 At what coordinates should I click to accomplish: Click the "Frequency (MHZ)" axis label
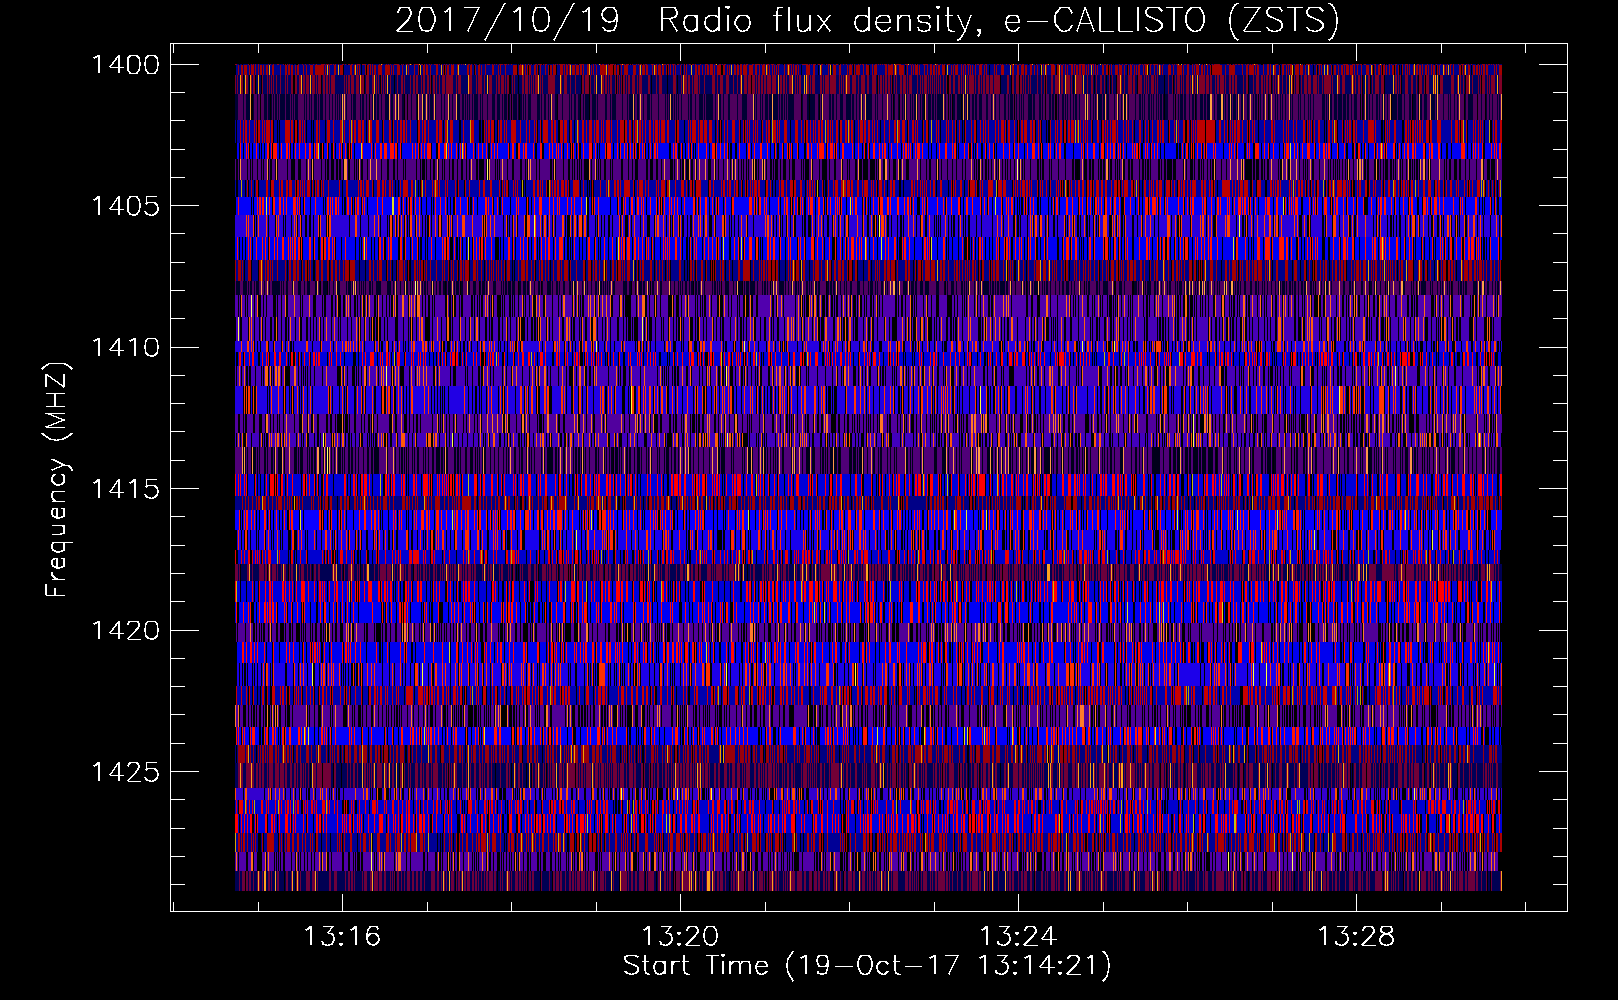click(x=57, y=480)
